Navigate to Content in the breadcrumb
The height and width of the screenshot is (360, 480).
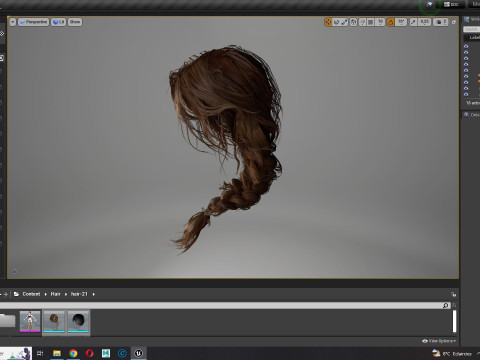[x=31, y=294]
